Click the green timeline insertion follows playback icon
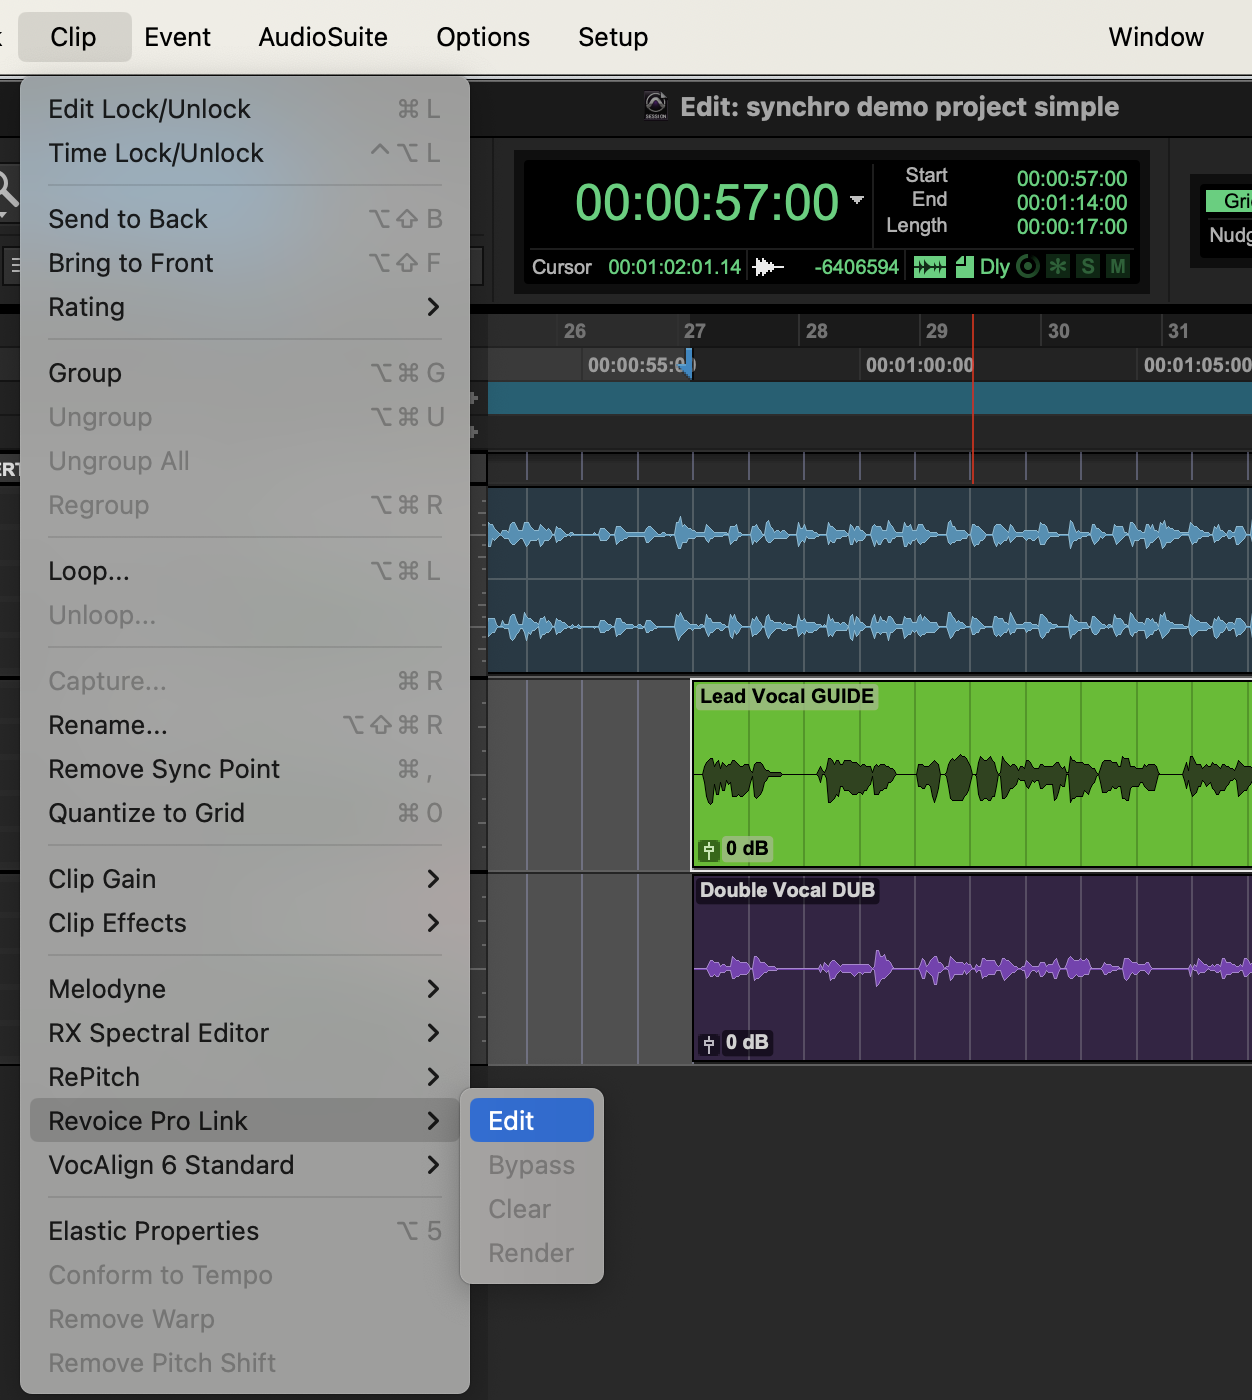The image size is (1252, 1400). pos(929,267)
